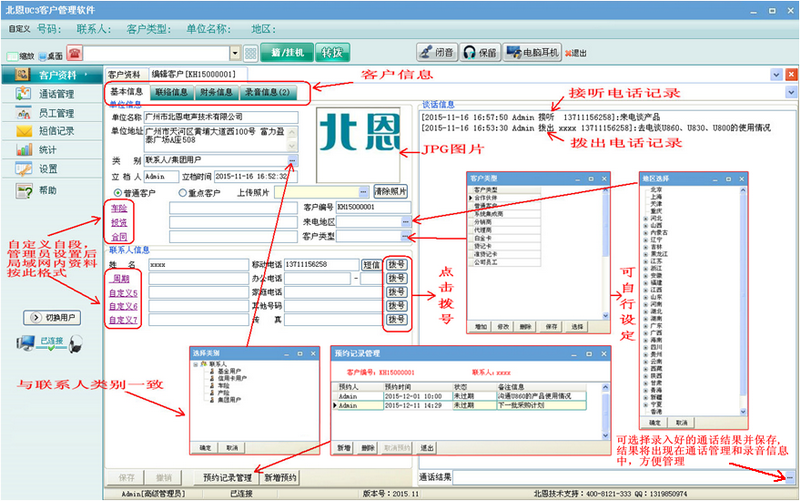Image resolution: width=800 pixels, height=501 pixels.
Task: Select the 编辑客户[KH15000001] document tab
Action: (x=194, y=74)
